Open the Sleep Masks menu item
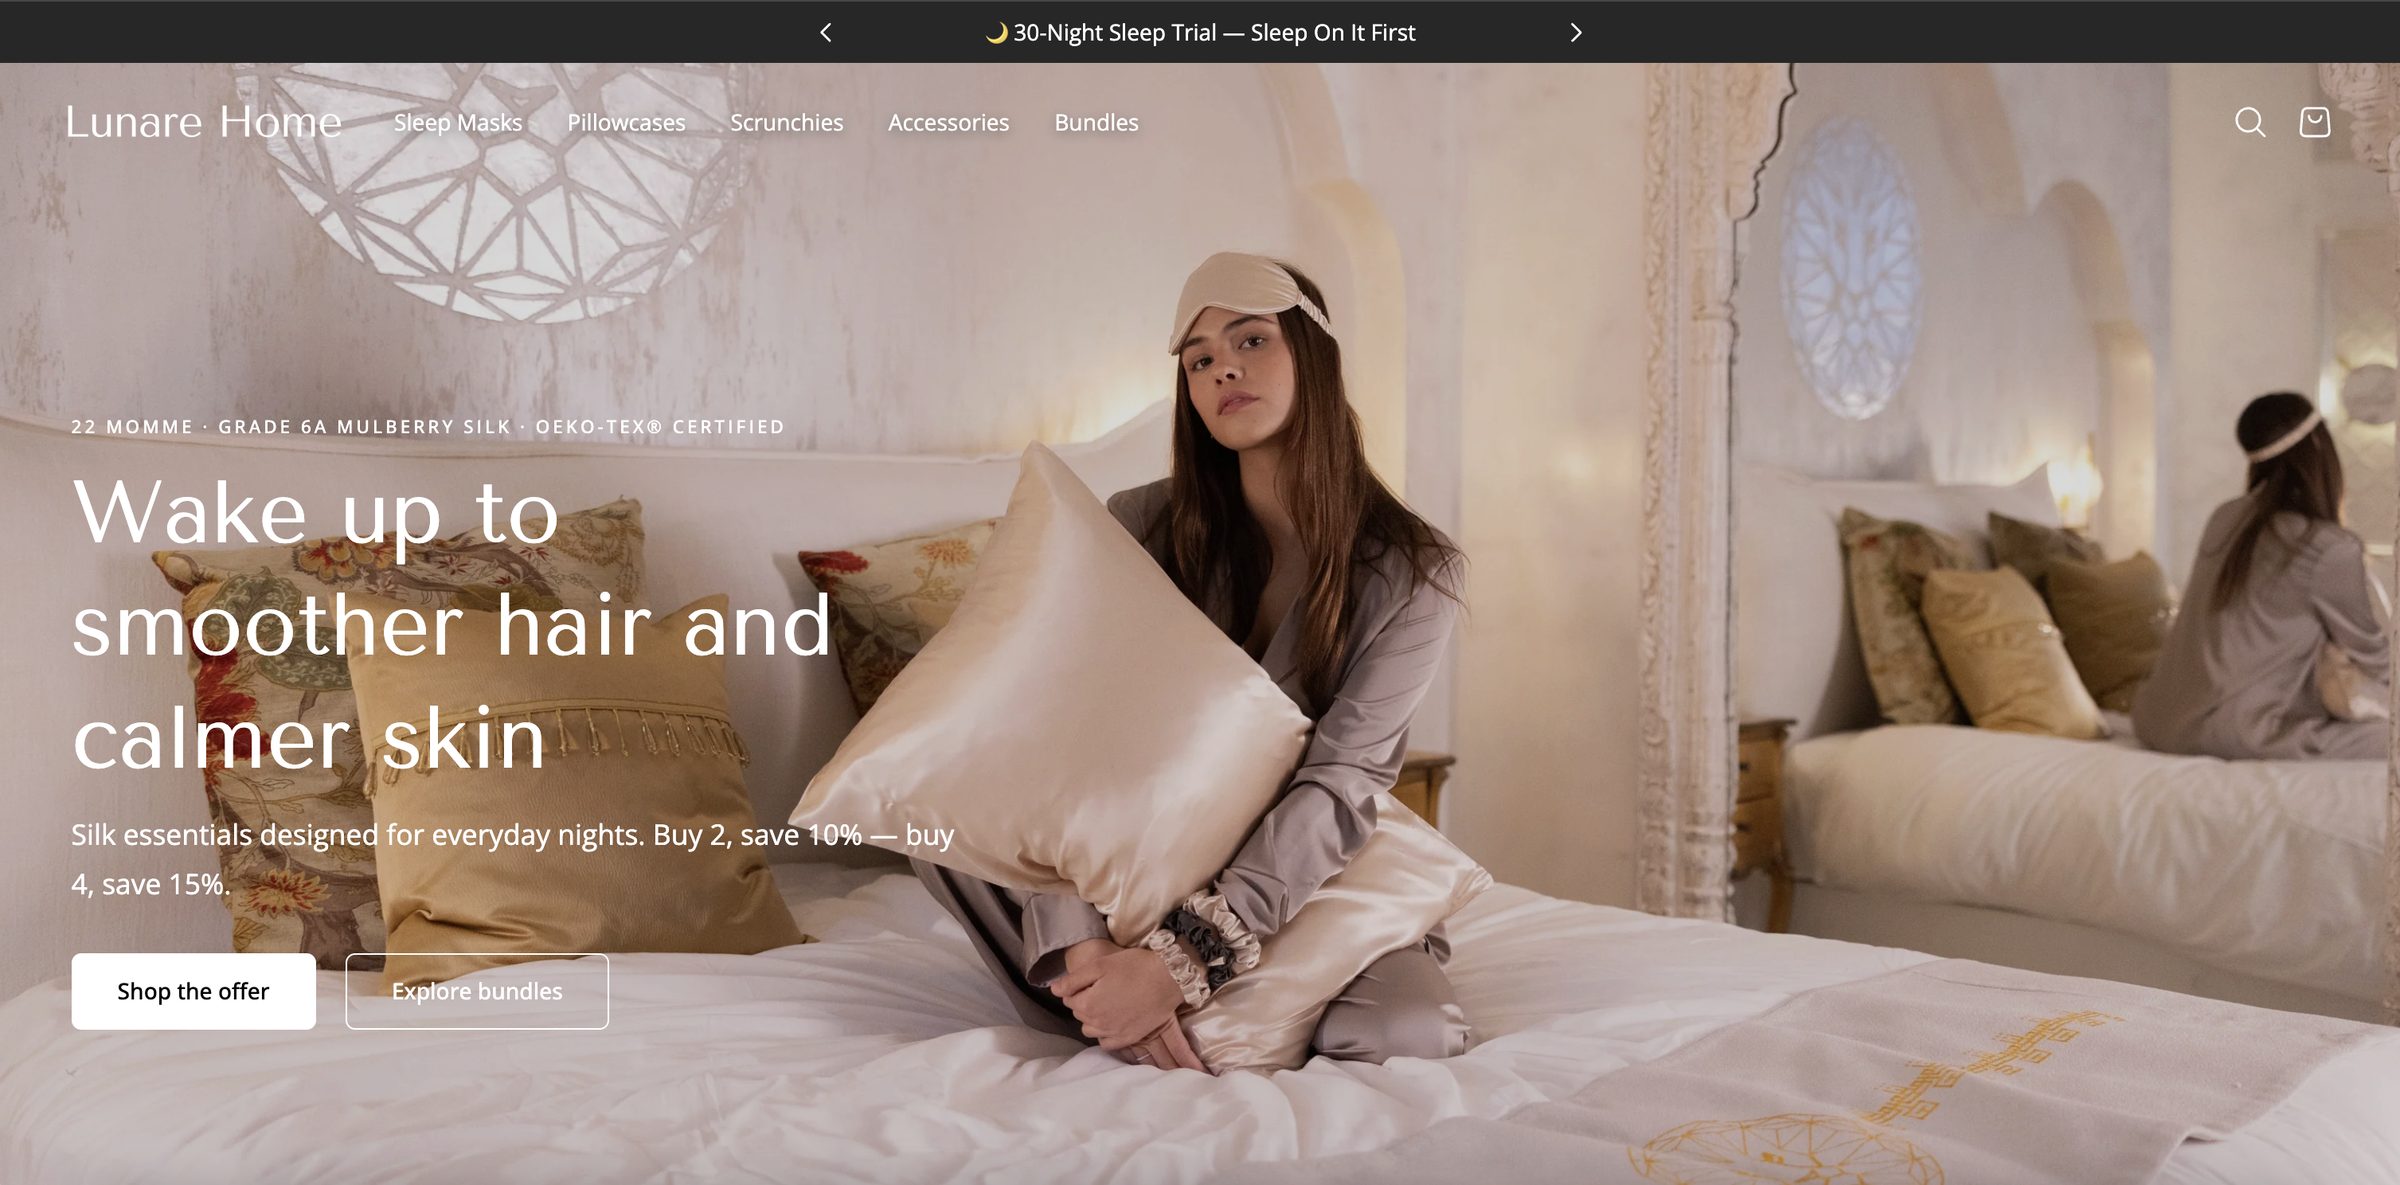 tap(458, 122)
